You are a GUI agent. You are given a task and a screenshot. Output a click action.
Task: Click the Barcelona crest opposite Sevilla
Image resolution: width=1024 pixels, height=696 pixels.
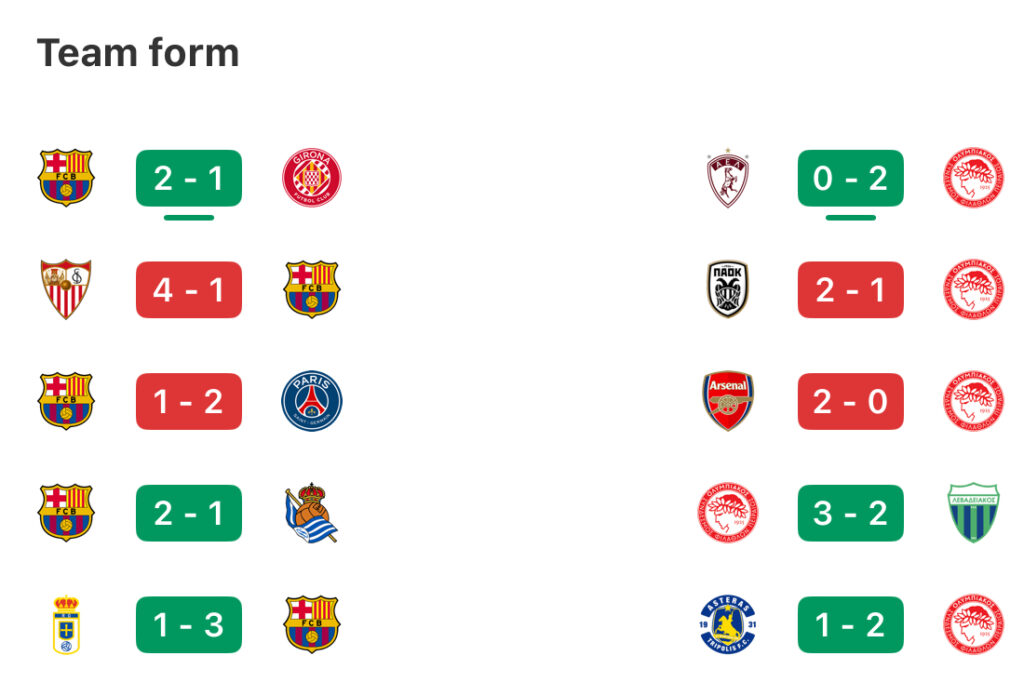click(x=312, y=290)
